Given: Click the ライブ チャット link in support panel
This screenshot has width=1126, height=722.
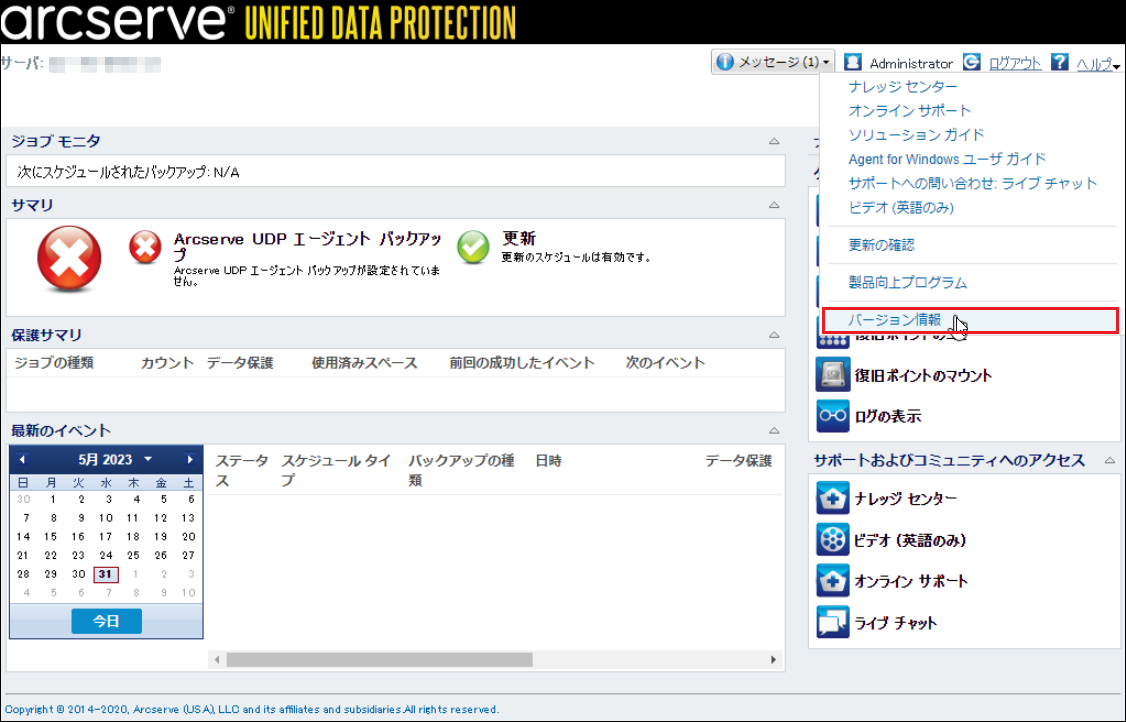Looking at the screenshot, I should pyautogui.click(x=895, y=623).
